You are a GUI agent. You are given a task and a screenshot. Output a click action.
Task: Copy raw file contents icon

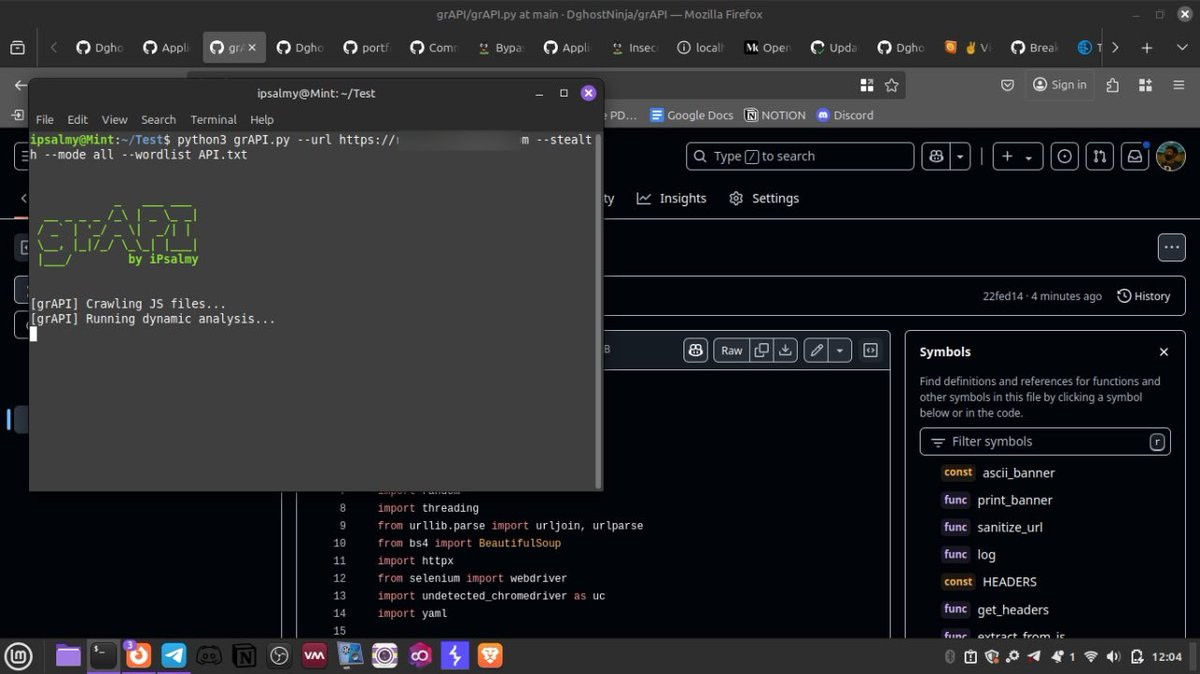[x=762, y=350]
